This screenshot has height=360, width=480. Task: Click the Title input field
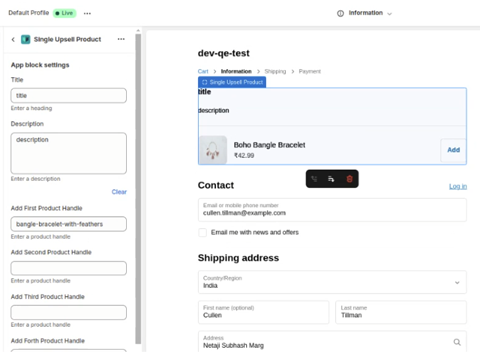tap(69, 96)
